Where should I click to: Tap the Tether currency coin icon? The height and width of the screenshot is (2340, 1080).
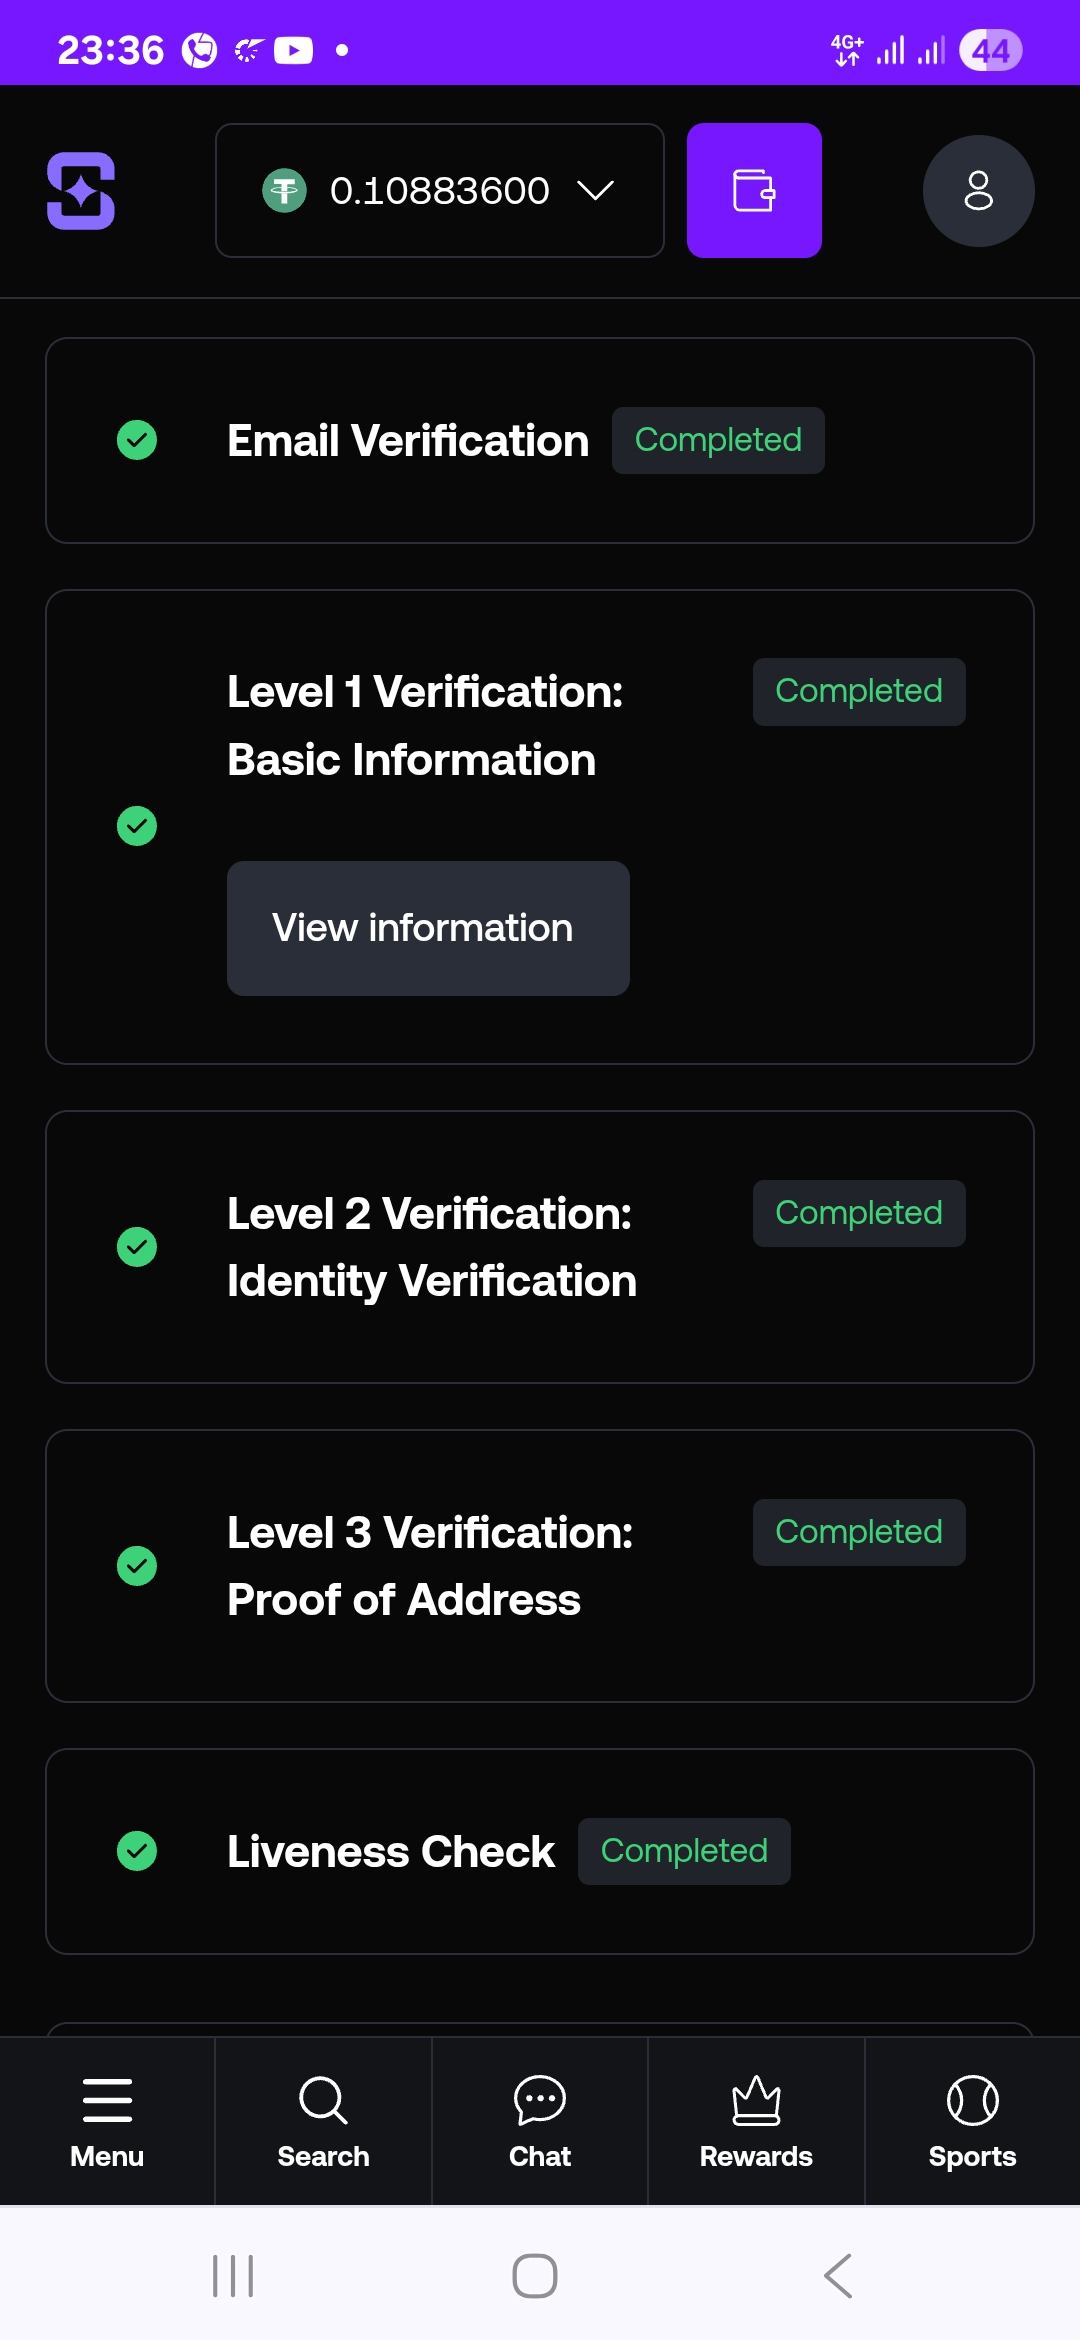tap(284, 190)
